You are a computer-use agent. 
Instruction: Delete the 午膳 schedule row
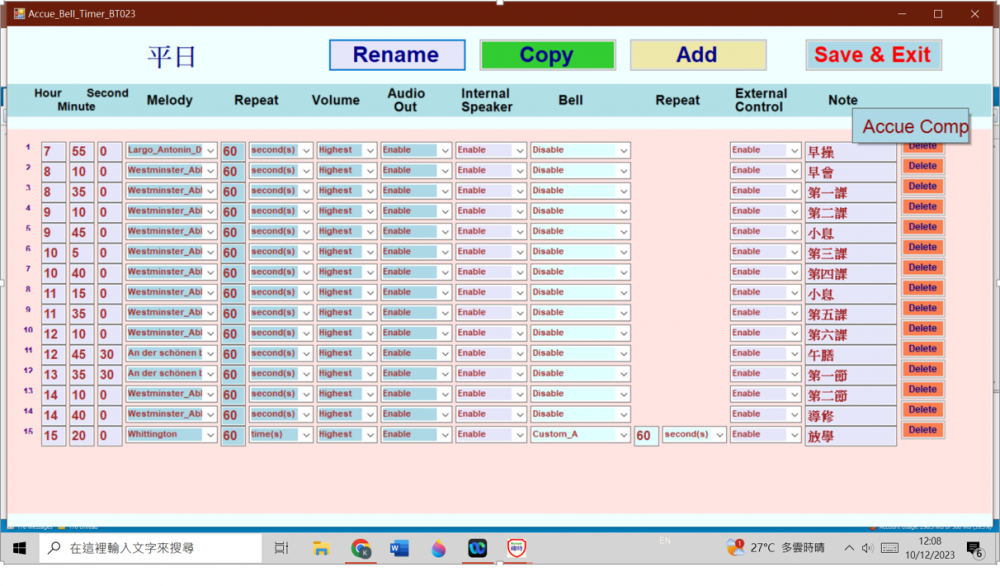(x=922, y=349)
